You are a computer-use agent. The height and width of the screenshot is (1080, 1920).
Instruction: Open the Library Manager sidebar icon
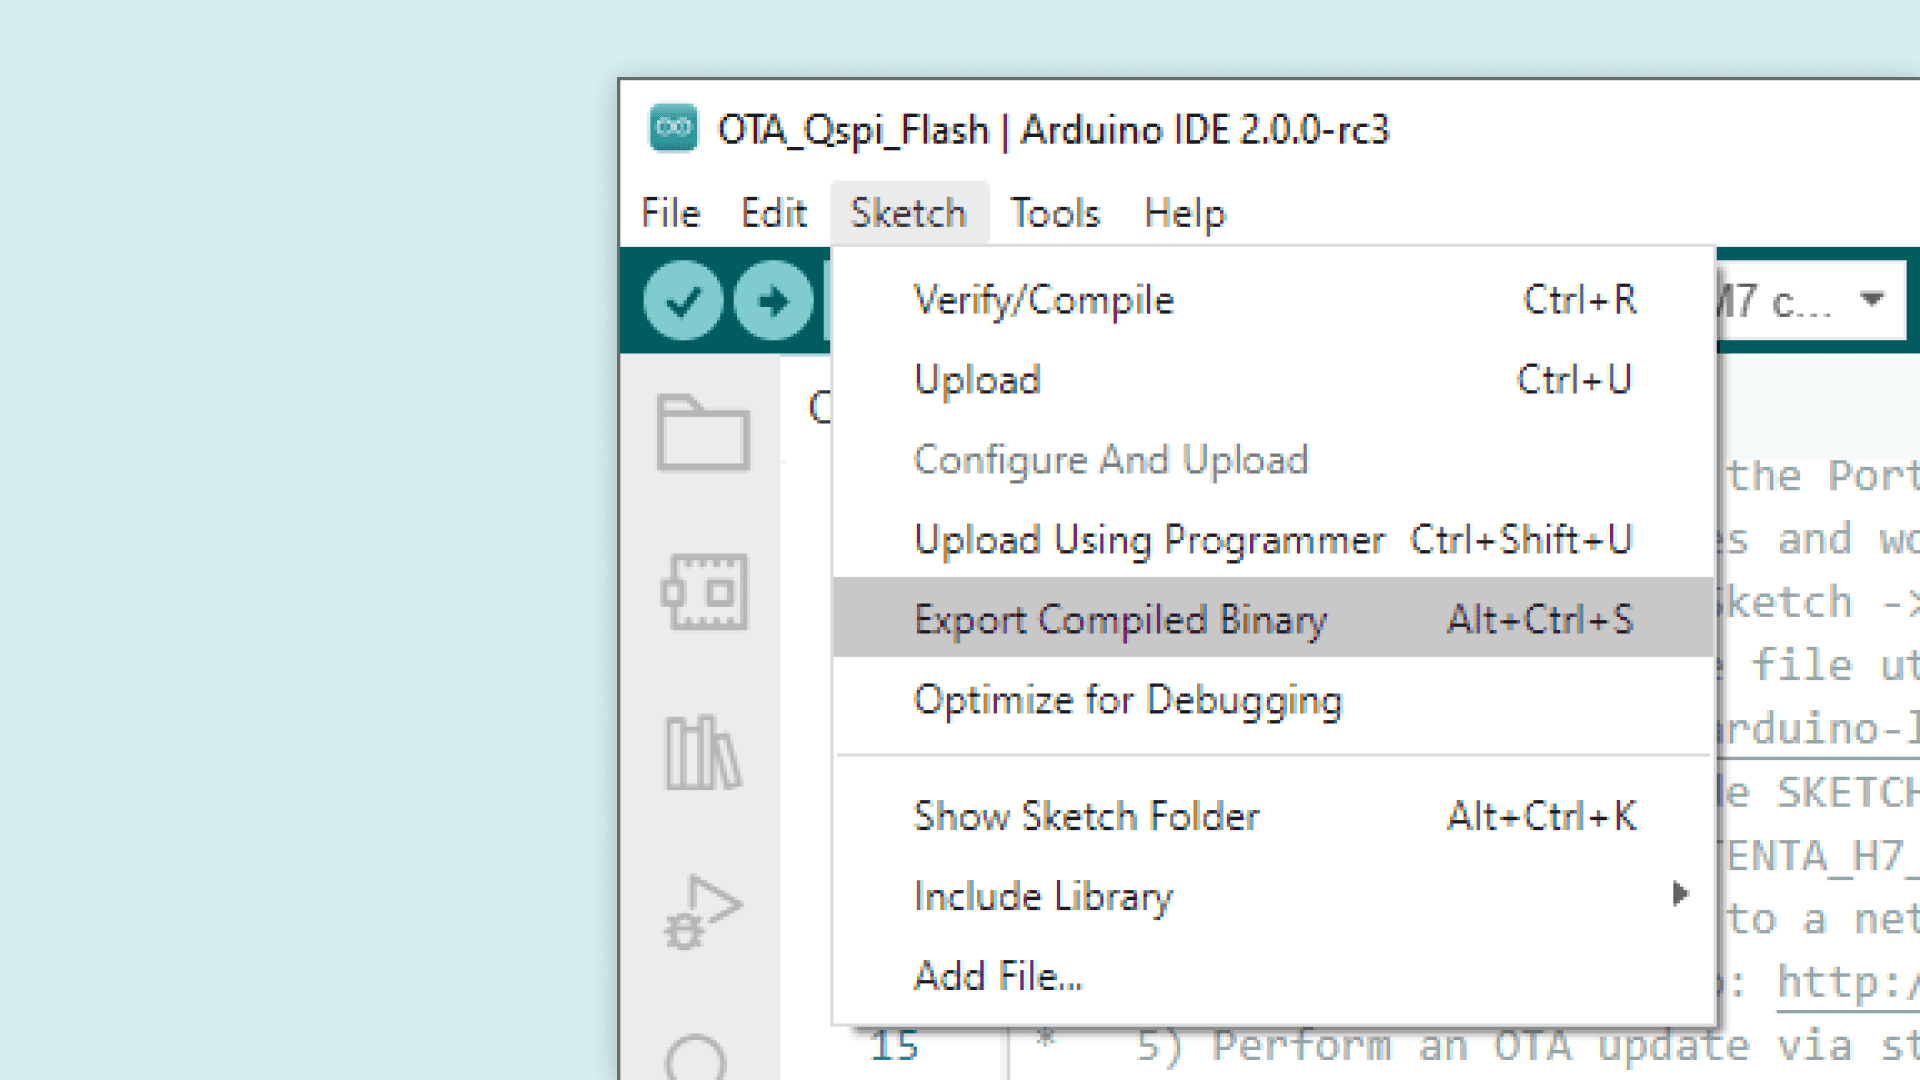pos(703,752)
